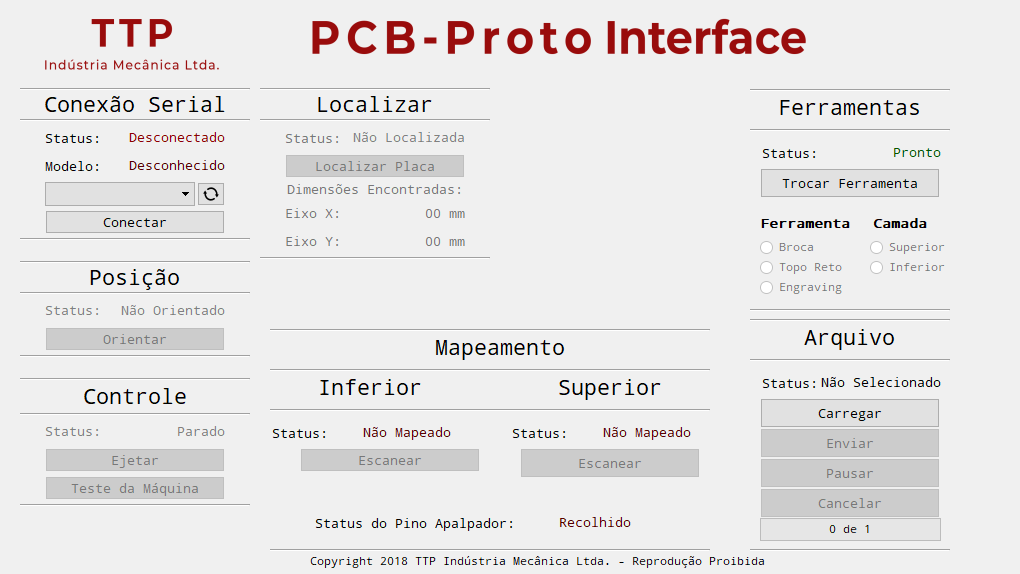Click the 'PCB-Proto Interface' title
The image size is (1020, 574).
pos(558,38)
